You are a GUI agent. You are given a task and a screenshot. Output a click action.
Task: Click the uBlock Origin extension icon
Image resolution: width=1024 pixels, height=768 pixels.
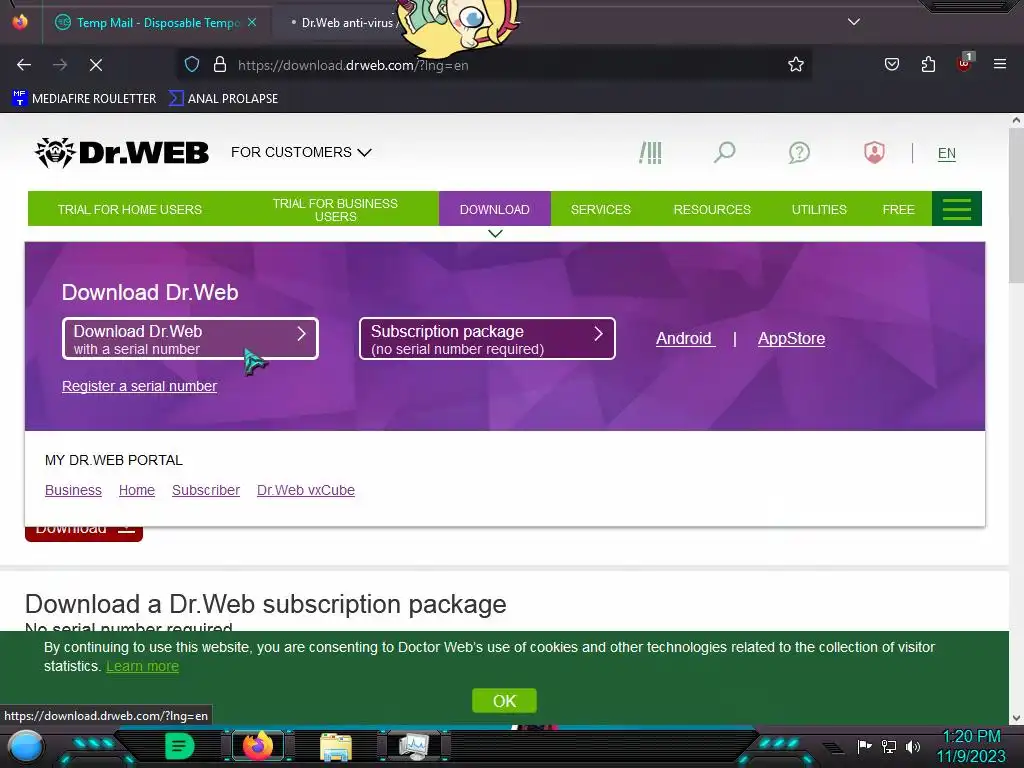(x=964, y=63)
